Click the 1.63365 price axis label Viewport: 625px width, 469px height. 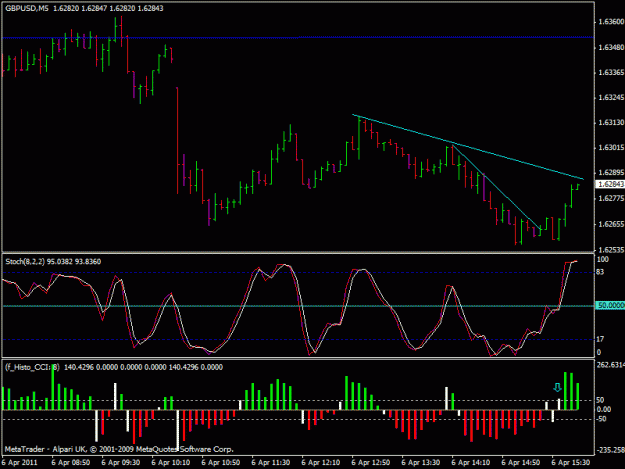coord(611,73)
